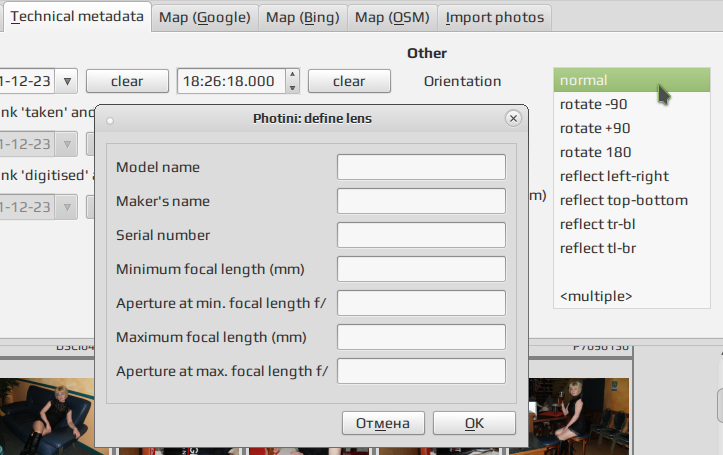Click Aperture at min. focal length field
Image resolution: width=723 pixels, height=455 pixels.
[421, 303]
